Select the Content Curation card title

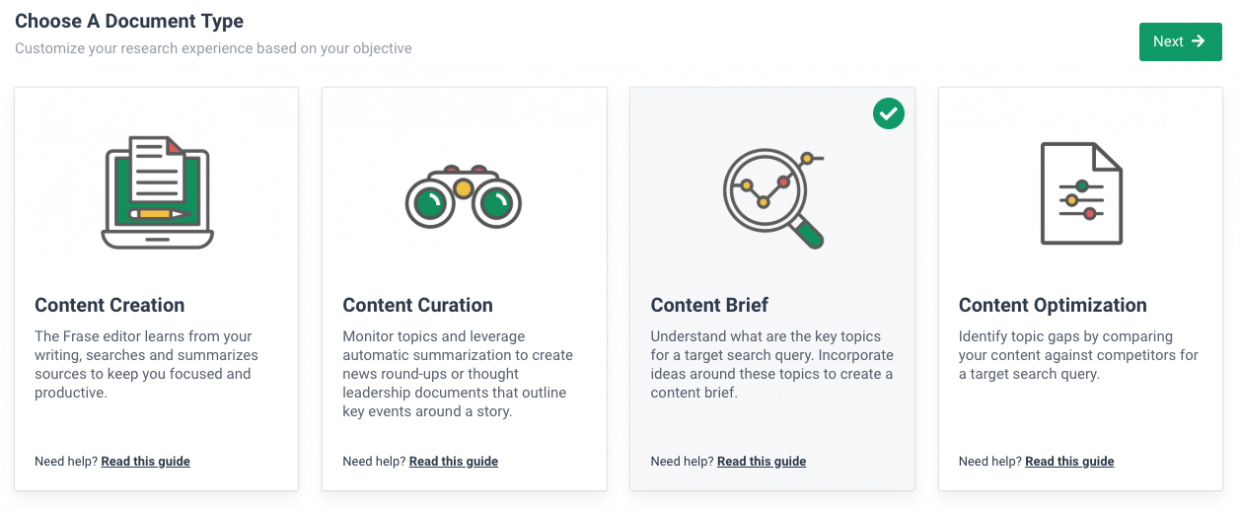[x=418, y=305]
